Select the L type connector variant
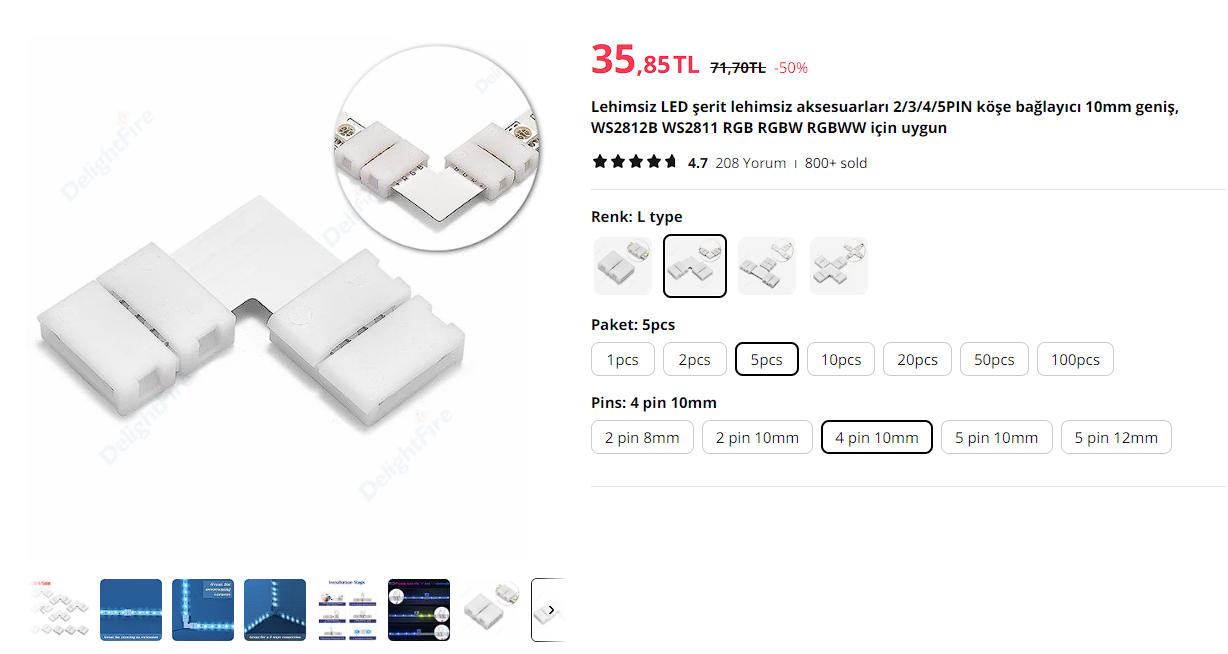1228x654 pixels. click(x=695, y=266)
